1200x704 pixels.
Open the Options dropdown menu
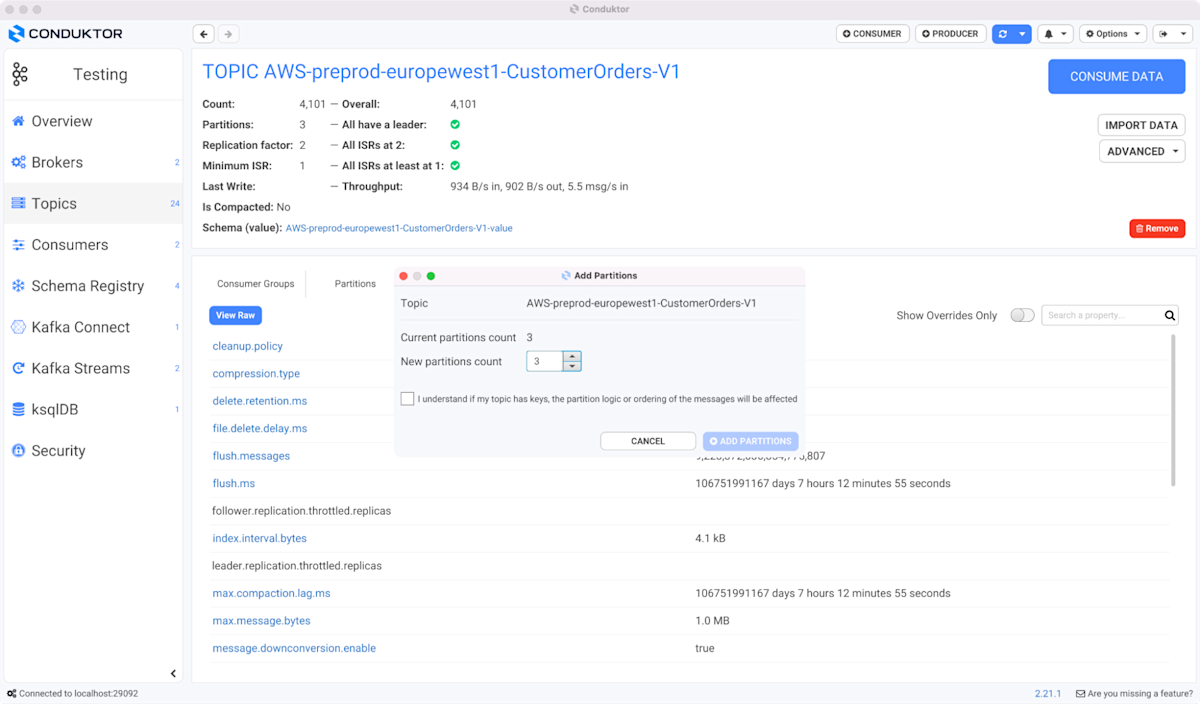point(1112,34)
